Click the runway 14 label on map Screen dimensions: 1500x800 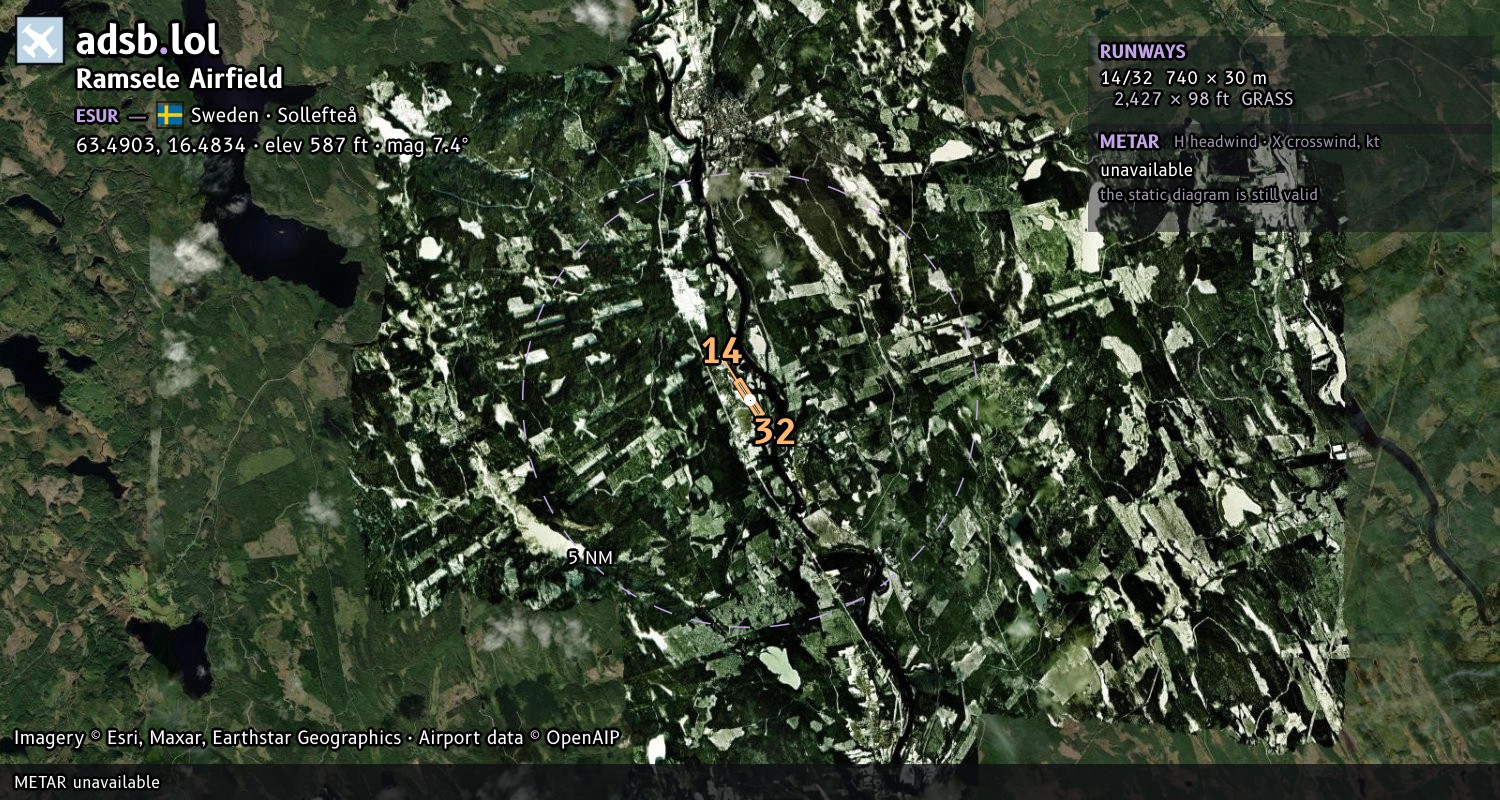tap(721, 351)
